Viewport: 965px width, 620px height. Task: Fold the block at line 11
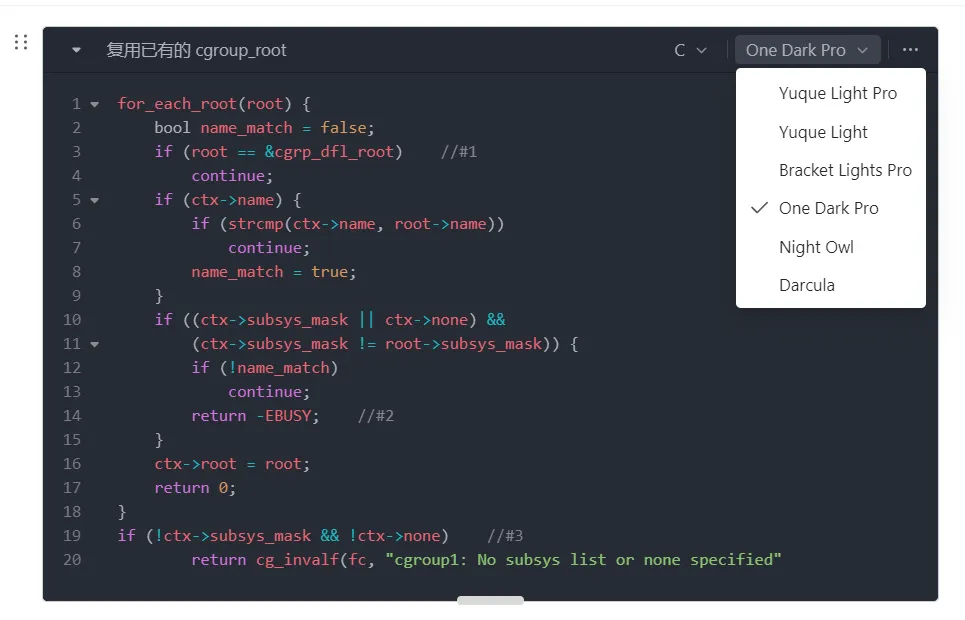pos(95,344)
